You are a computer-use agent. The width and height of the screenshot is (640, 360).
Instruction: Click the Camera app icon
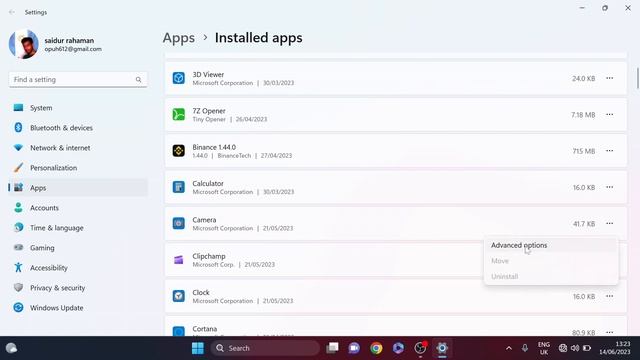pyautogui.click(x=178, y=223)
